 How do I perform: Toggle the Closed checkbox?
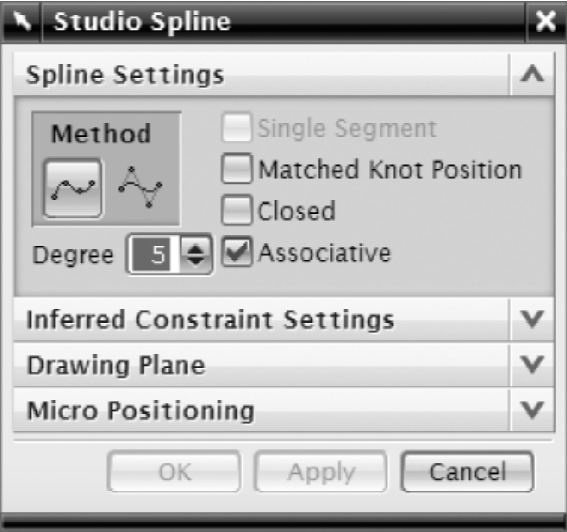point(237,210)
